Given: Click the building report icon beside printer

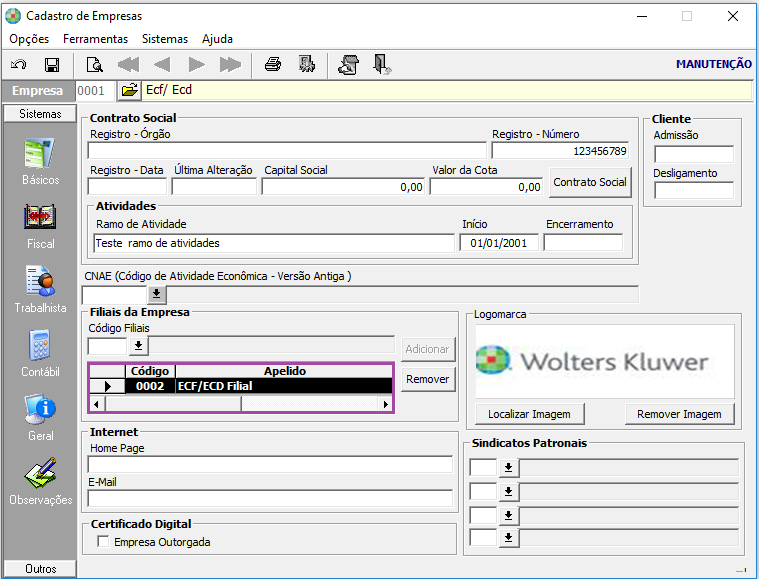Looking at the screenshot, I should [306, 64].
